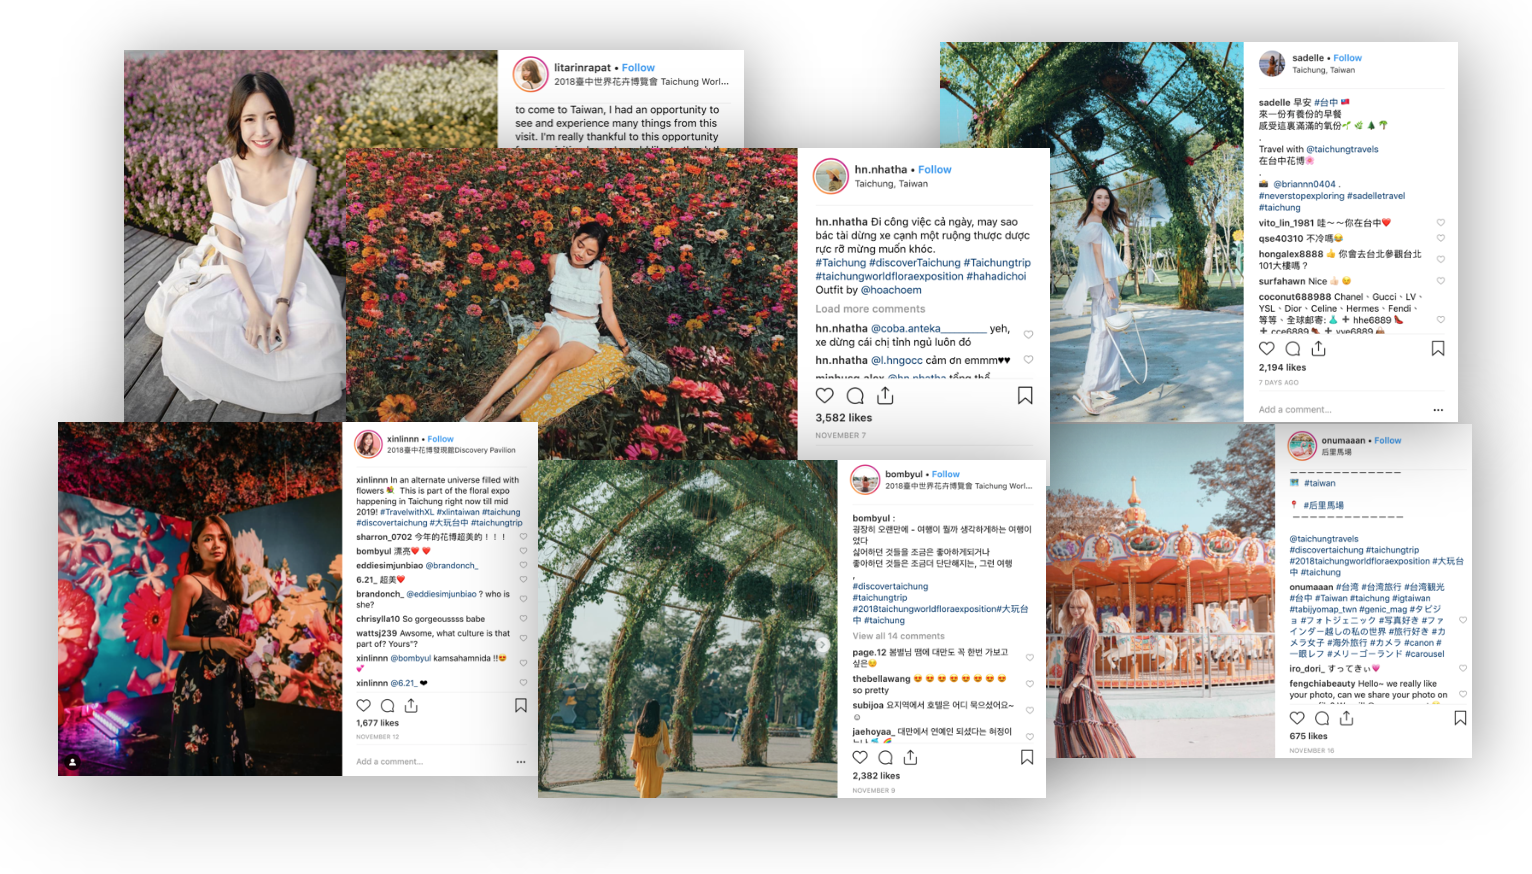Like the xinlinnn post
Viewport: 1532px width, 874px height.
[x=364, y=706]
